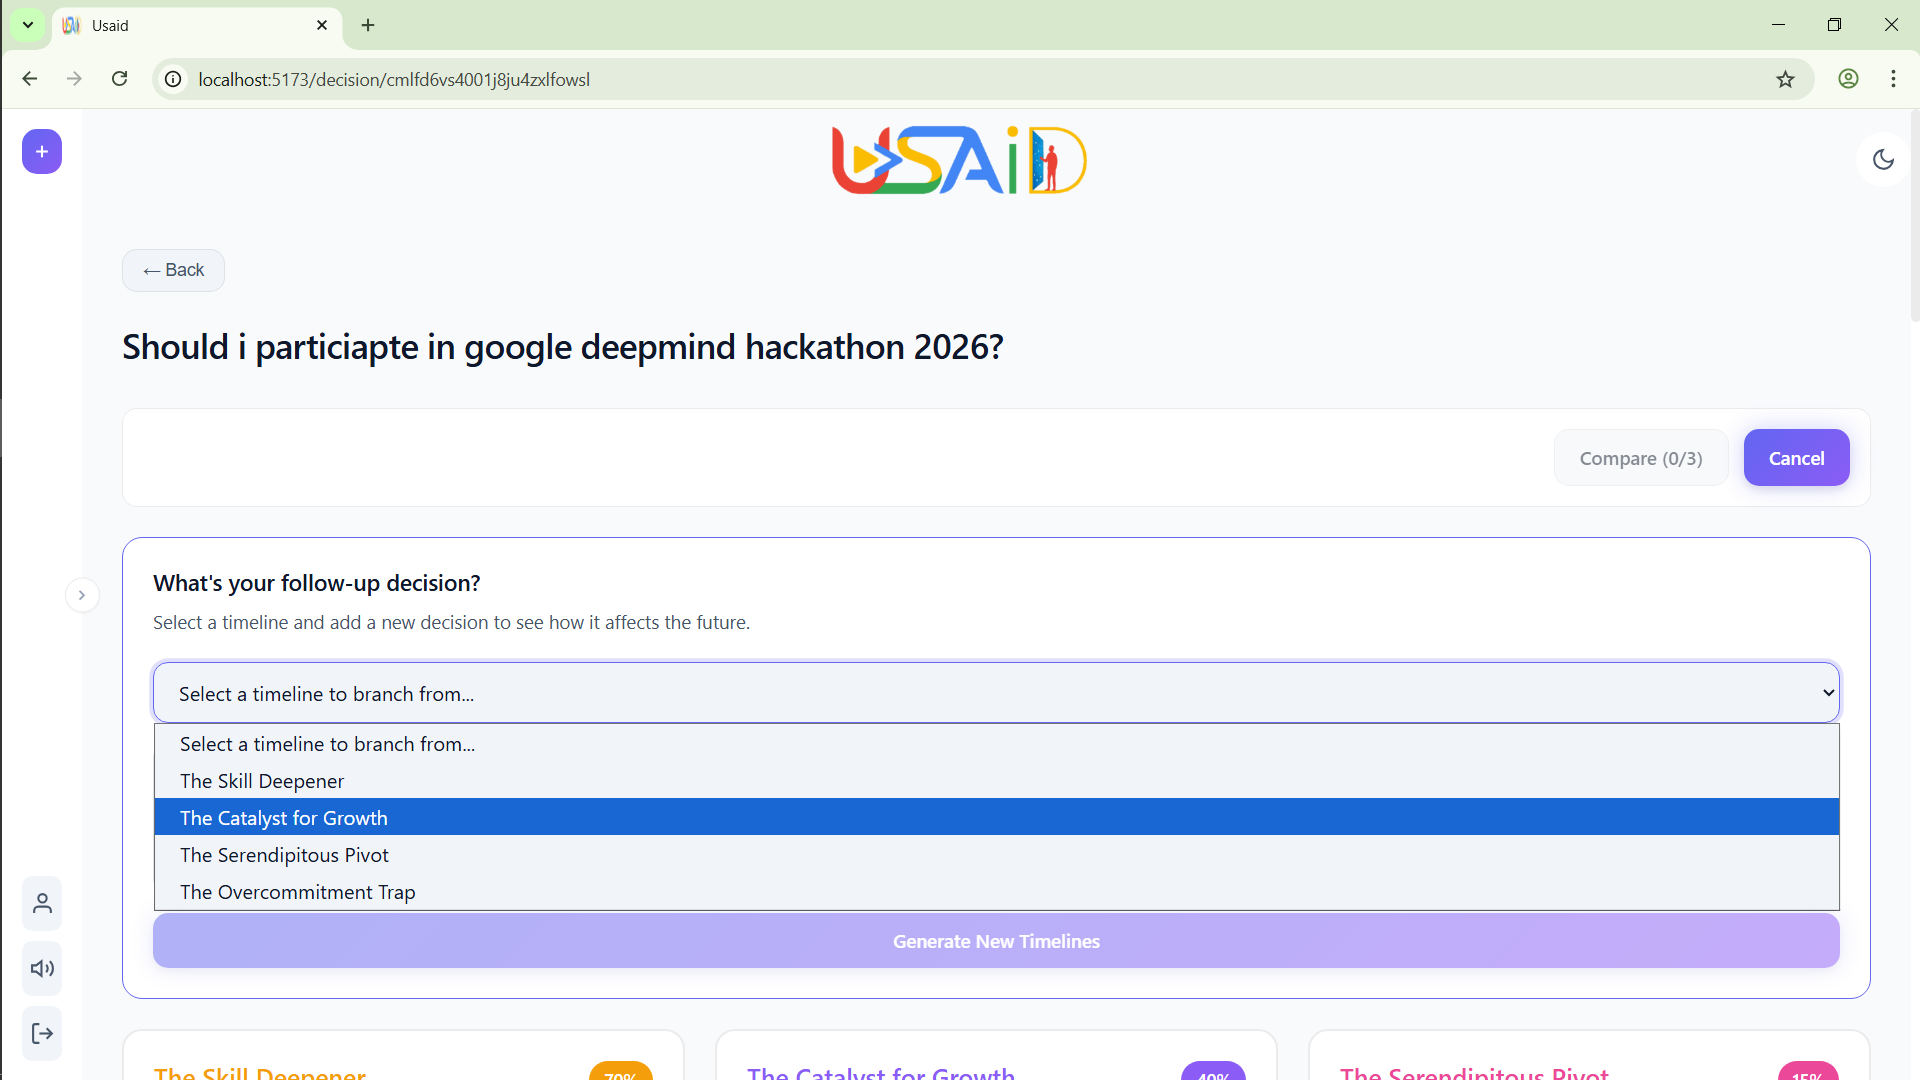
Task: Open the timeline branch dropdown
Action: pyautogui.click(x=995, y=693)
